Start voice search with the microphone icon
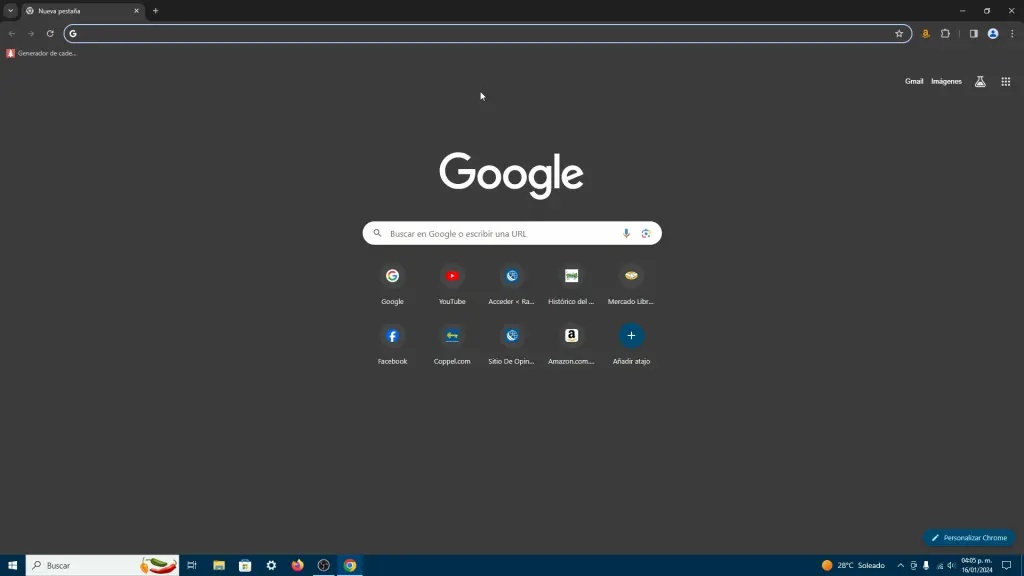 (626, 233)
